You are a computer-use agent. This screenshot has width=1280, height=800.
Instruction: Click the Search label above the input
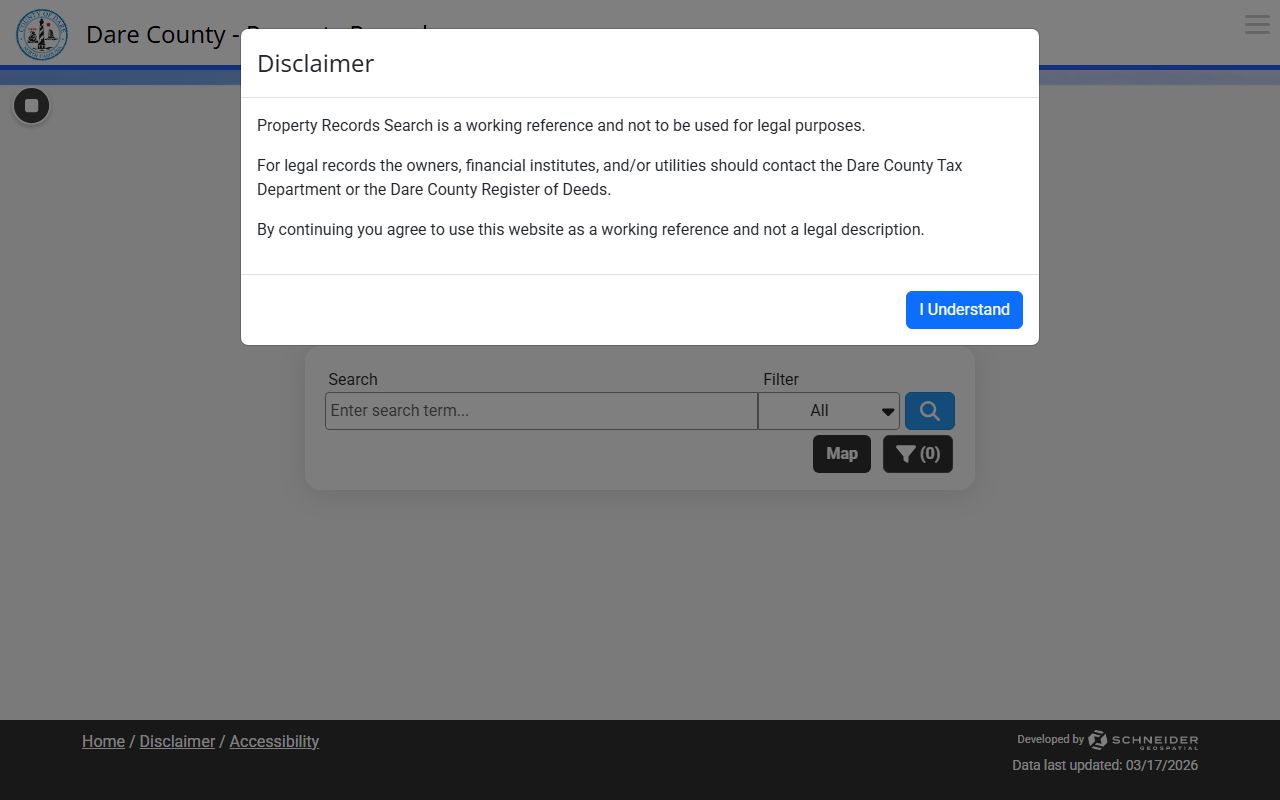pyautogui.click(x=353, y=379)
